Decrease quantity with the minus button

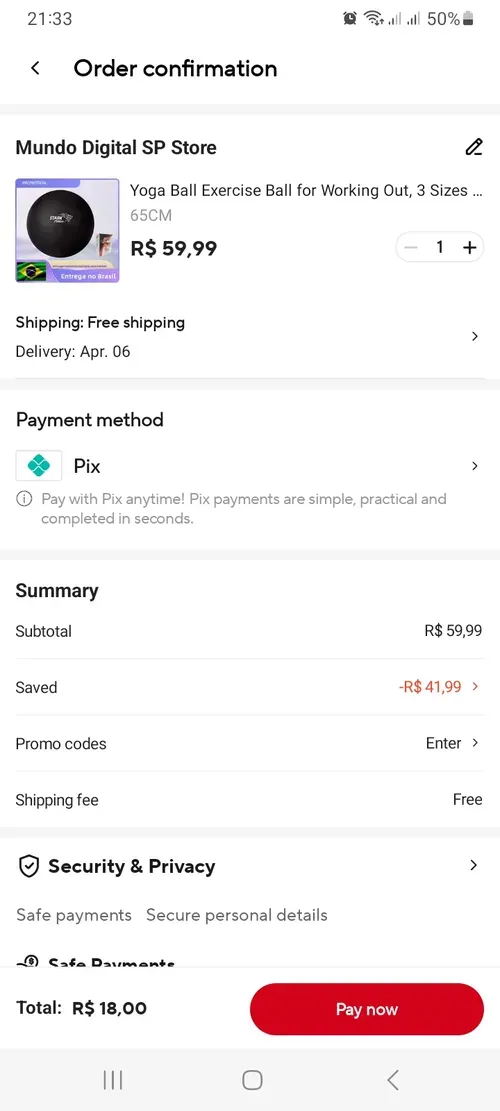click(x=410, y=247)
